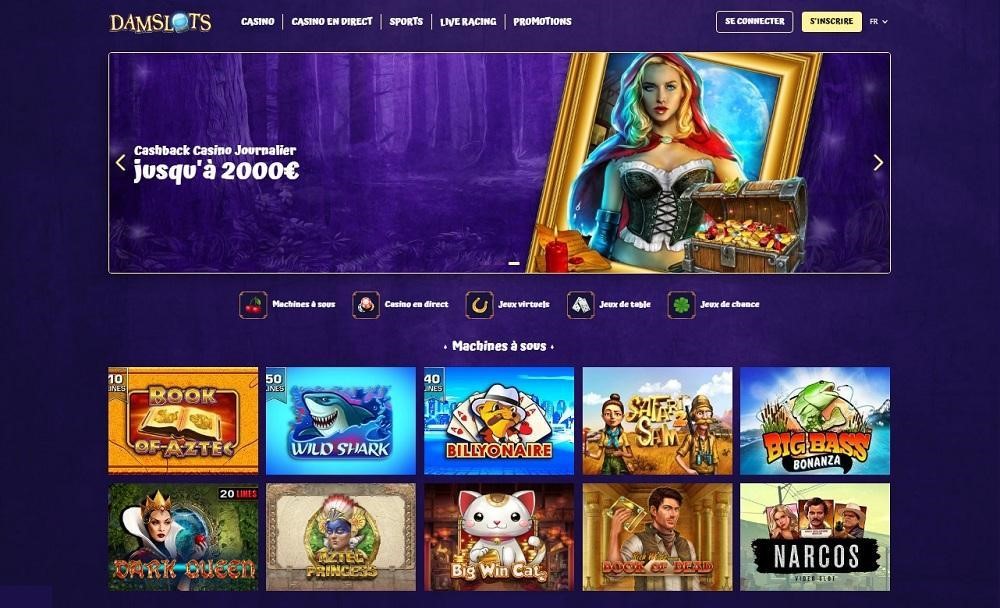This screenshot has height=608, width=1000.
Task: Go to the Promotions menu item
Action: coord(542,22)
